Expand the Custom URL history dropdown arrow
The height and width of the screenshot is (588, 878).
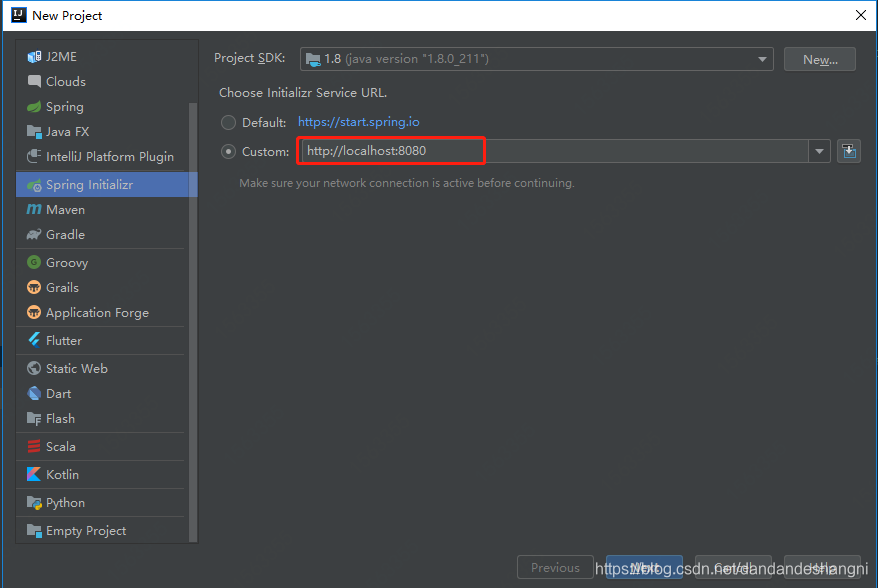pyautogui.click(x=819, y=151)
